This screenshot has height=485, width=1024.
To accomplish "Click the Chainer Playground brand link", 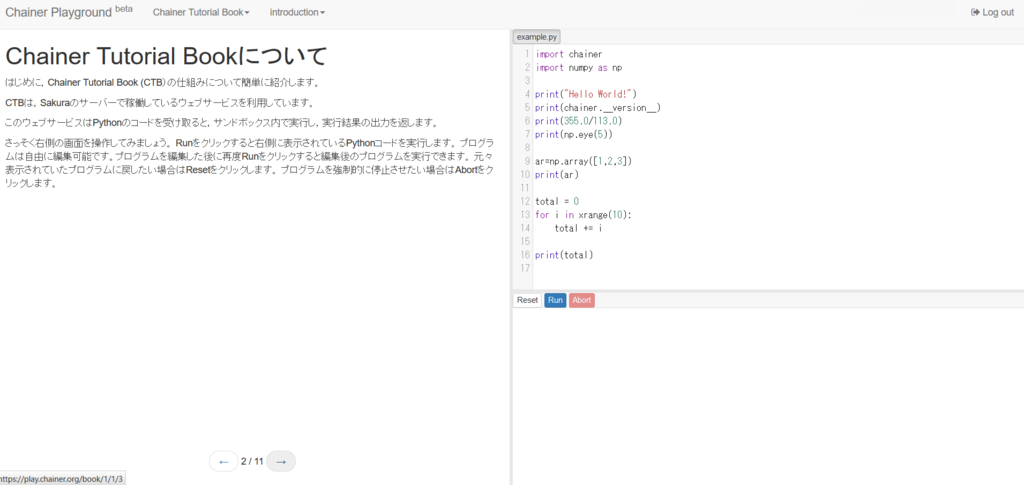I will 69,12.
